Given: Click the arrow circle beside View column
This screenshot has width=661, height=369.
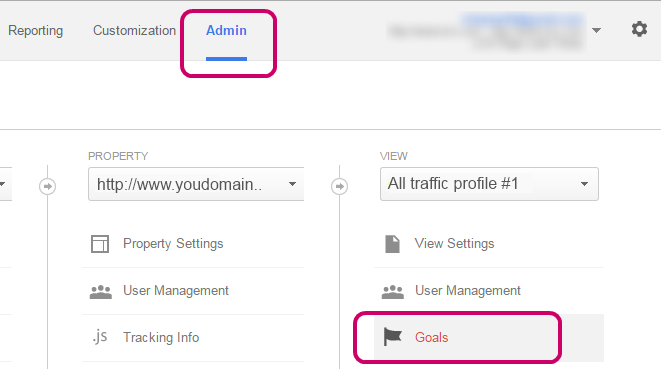Looking at the screenshot, I should tap(339, 186).
